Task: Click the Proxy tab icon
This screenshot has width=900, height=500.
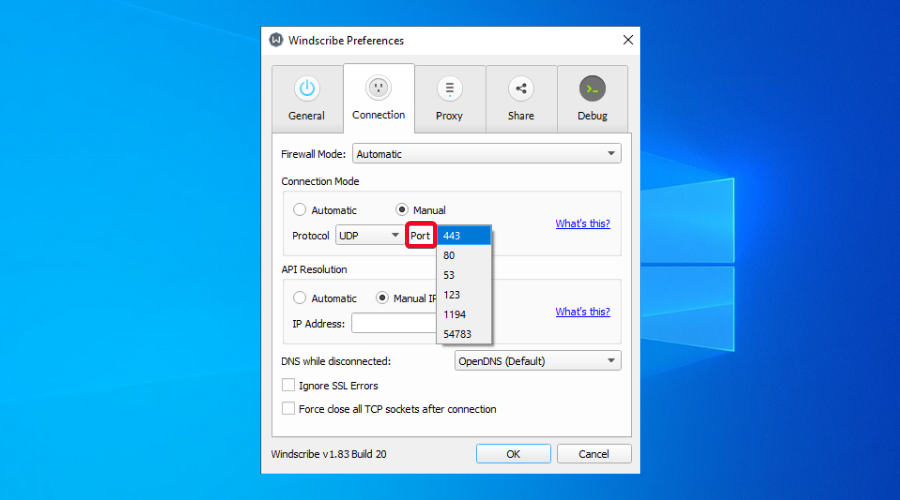Action: pos(449,88)
